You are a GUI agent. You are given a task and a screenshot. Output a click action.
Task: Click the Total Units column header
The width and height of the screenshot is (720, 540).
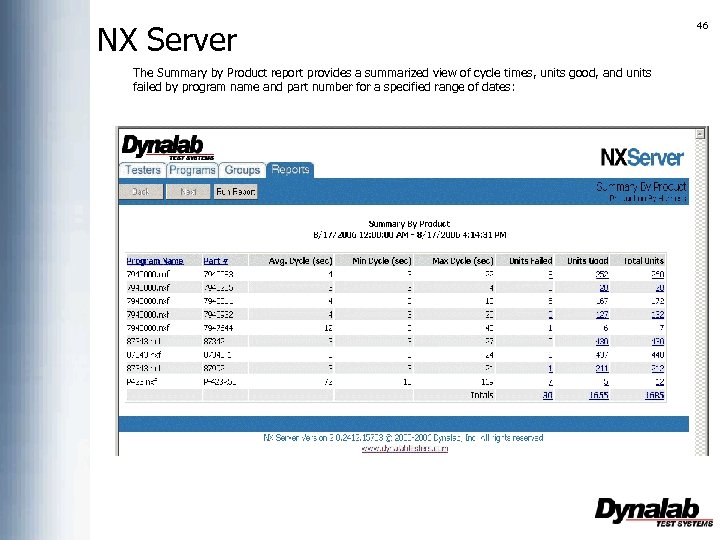point(643,261)
